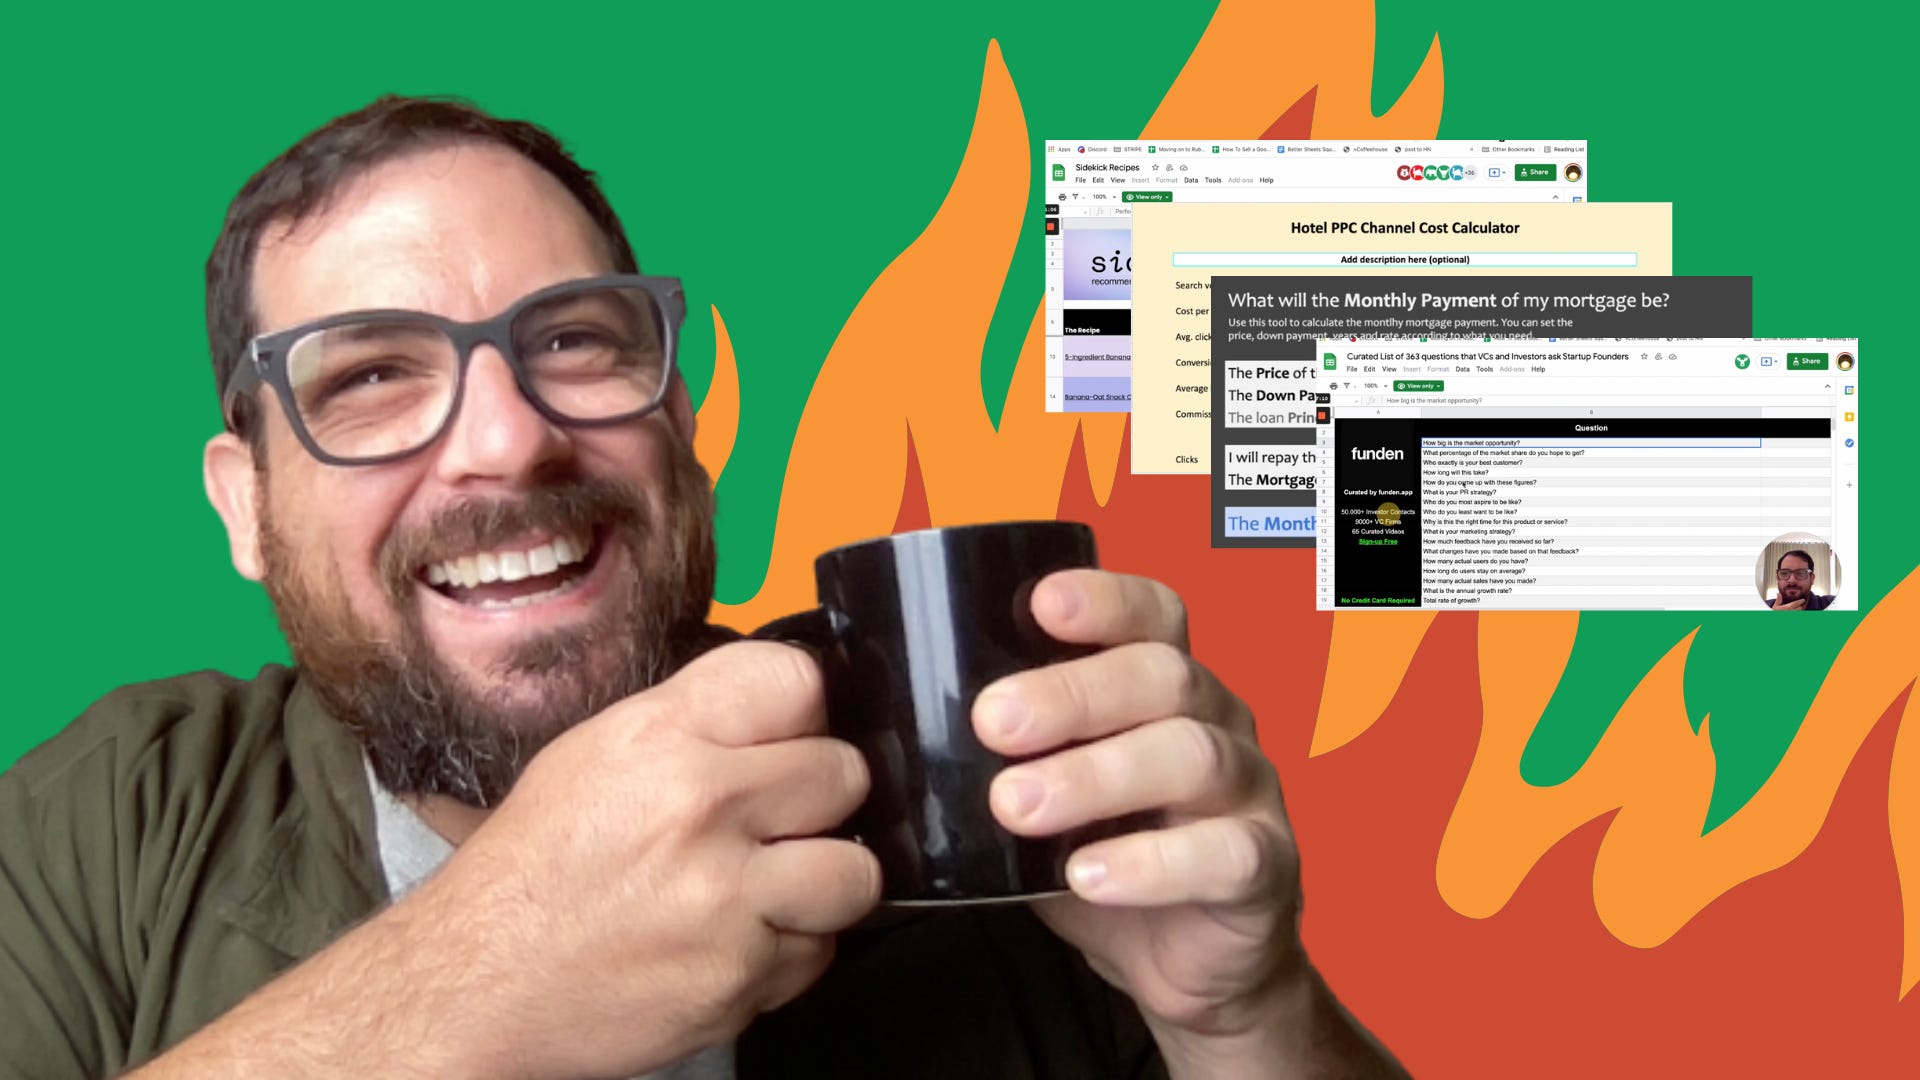The height and width of the screenshot is (1080, 1920).
Task: Click Add description here input field
Action: 1404,257
